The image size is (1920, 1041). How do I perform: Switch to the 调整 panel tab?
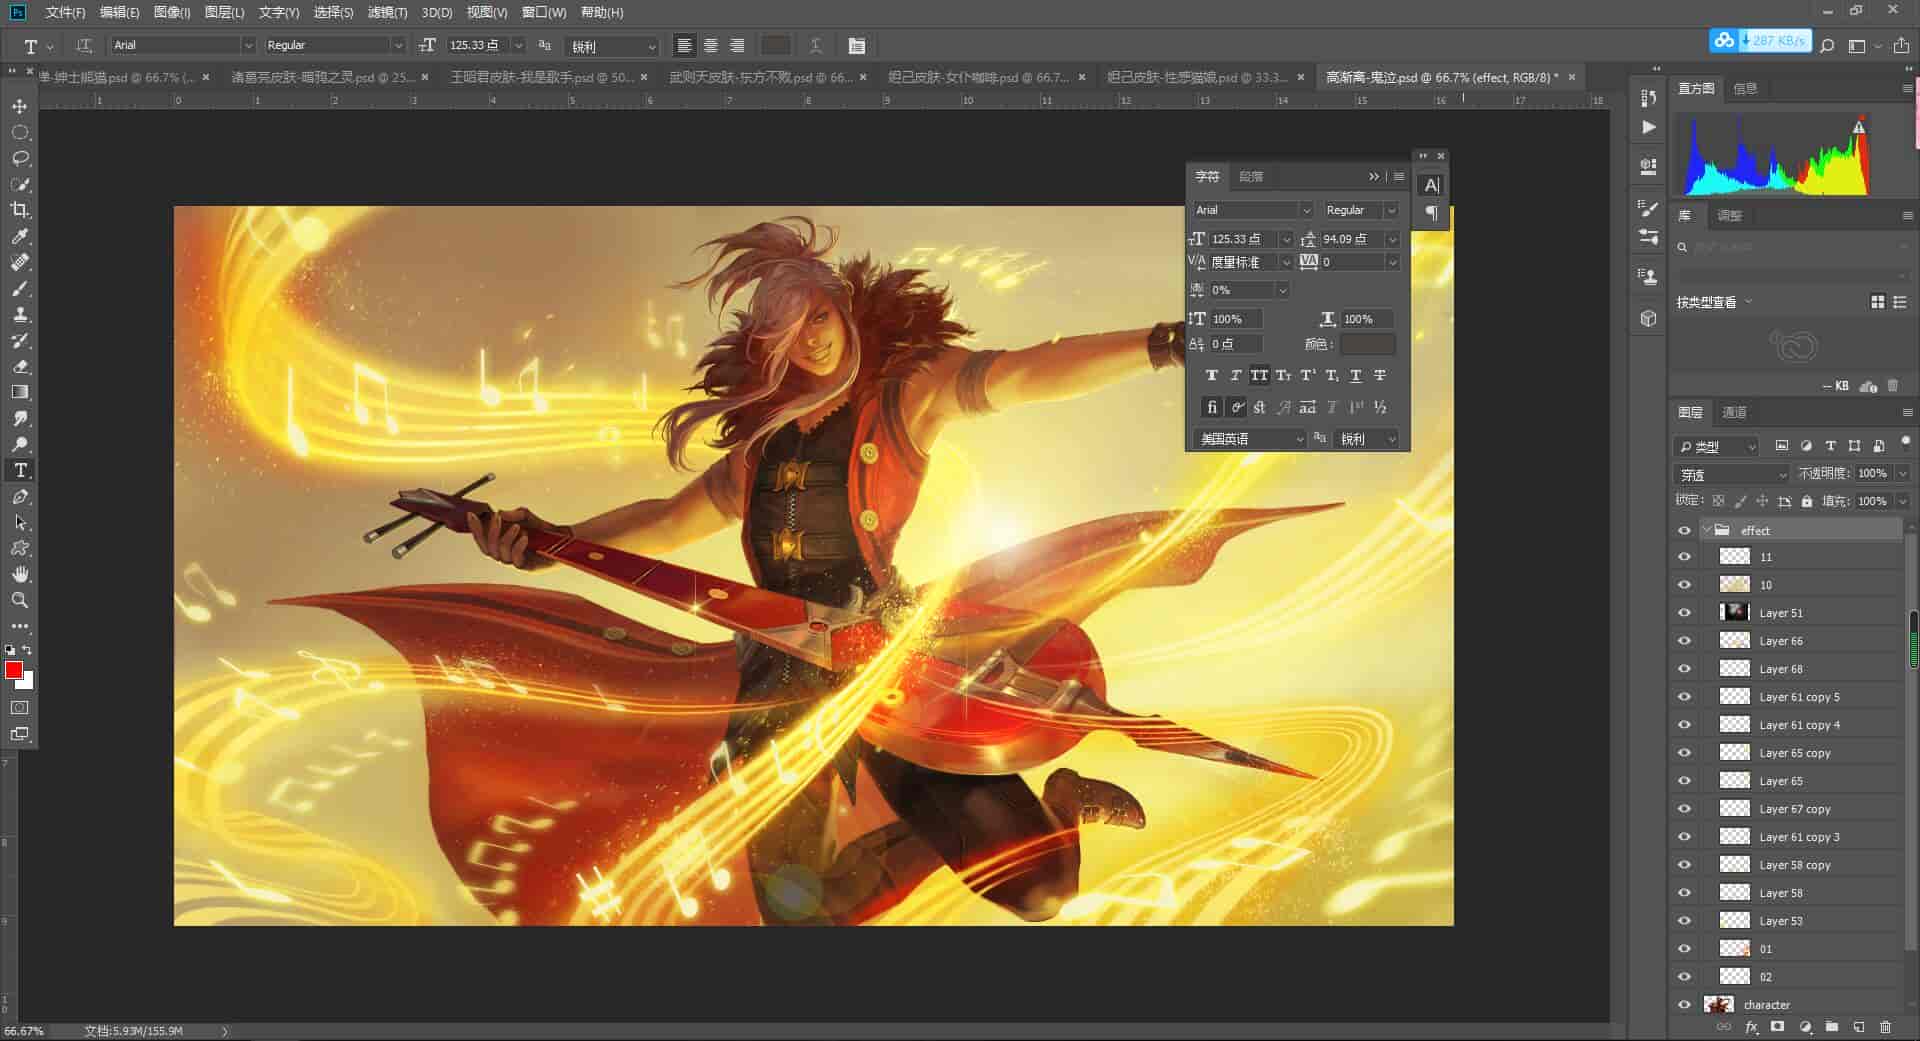1729,215
